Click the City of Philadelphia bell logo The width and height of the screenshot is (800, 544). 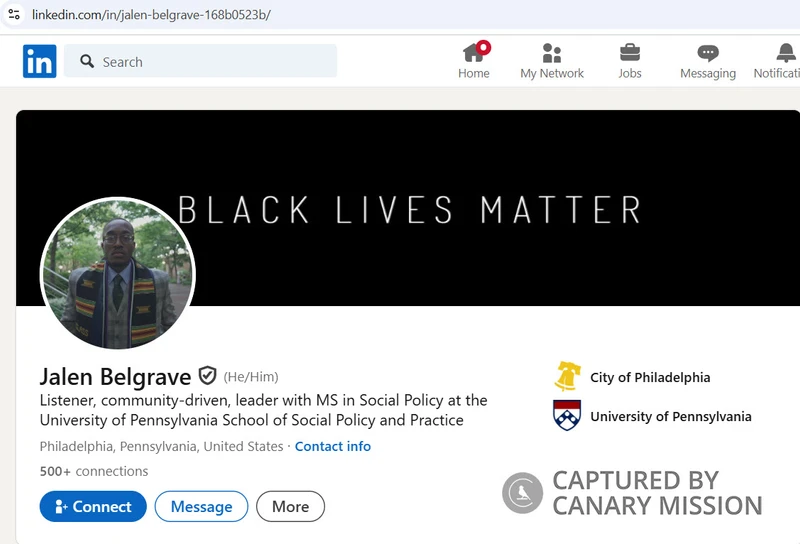coord(567,377)
